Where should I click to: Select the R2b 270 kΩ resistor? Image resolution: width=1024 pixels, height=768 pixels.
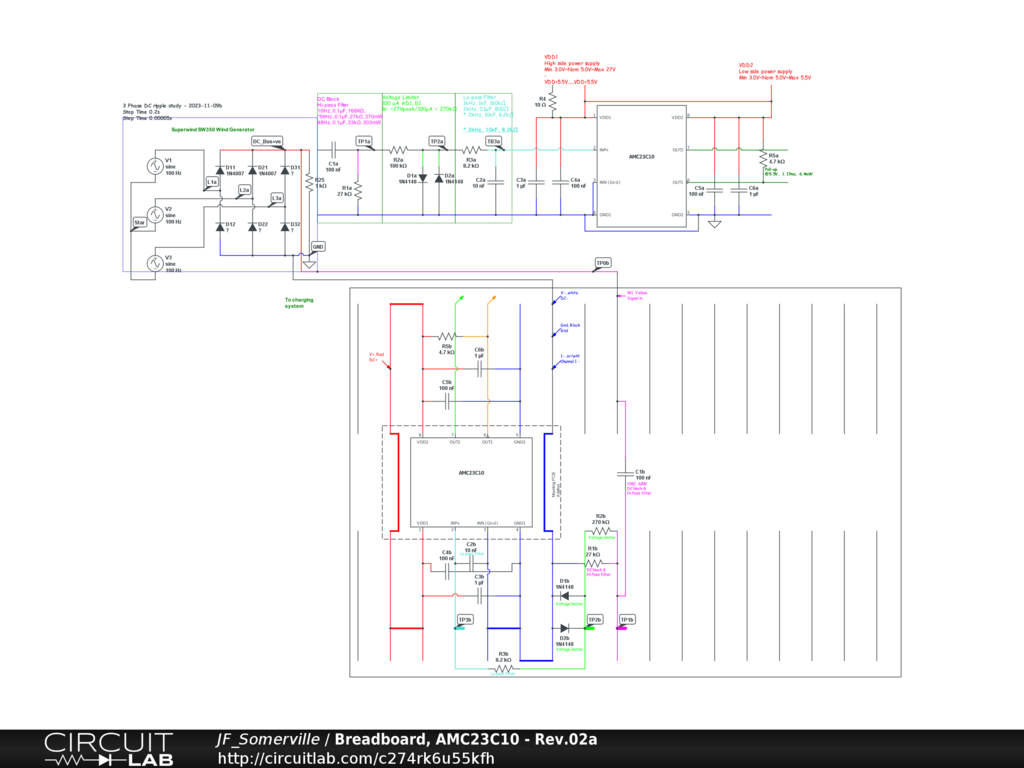(599, 531)
